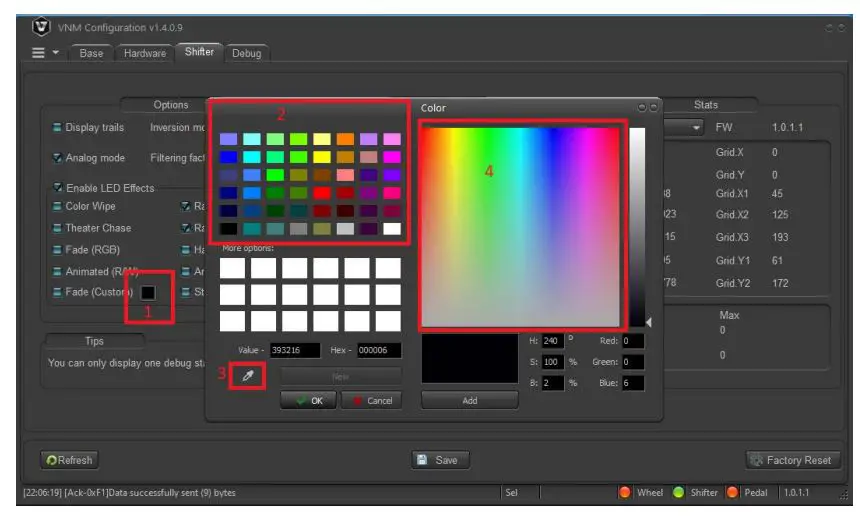Pick the pure red swatch in palette
This screenshot has width=860, height=516.
(322, 193)
